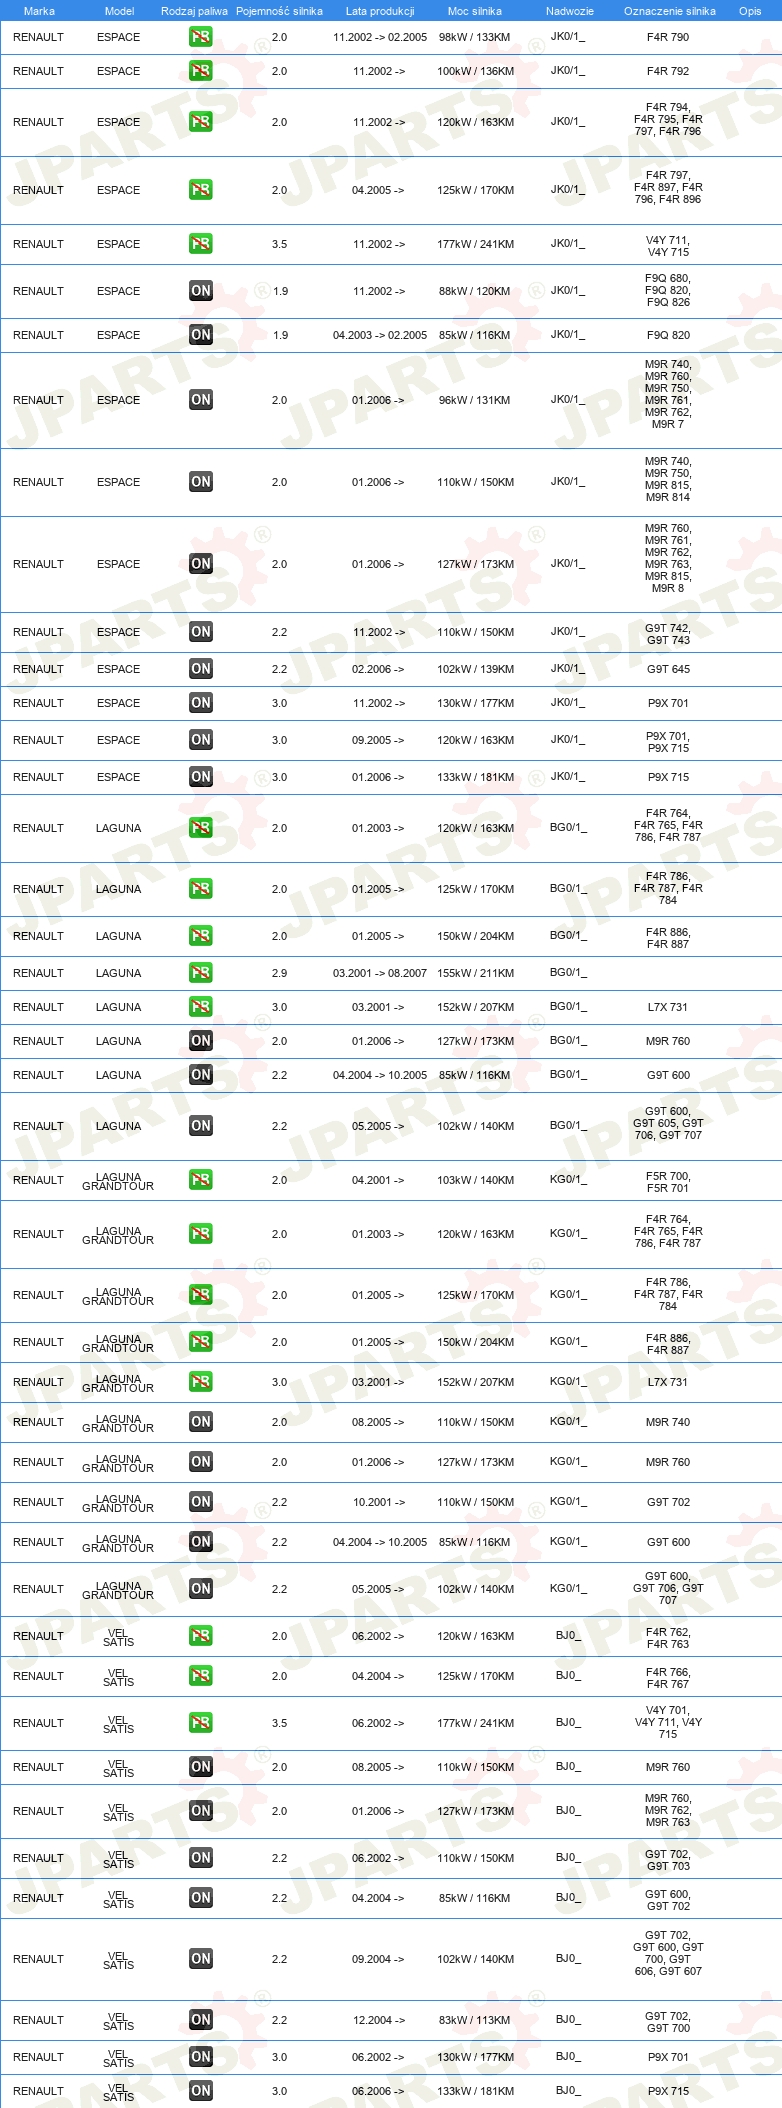Select the 04.2003 -> 02.2005 date cell
Viewport: 782px width, 2108px height.
(380, 335)
